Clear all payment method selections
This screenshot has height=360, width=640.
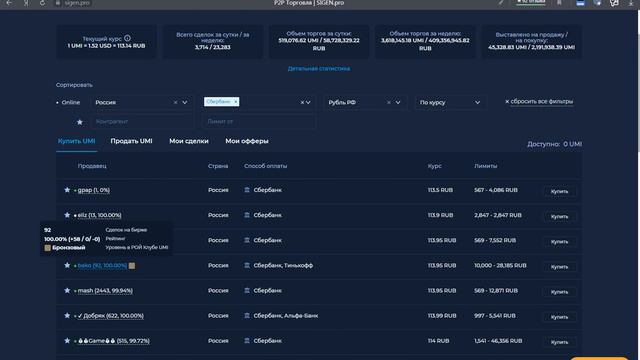point(302,102)
